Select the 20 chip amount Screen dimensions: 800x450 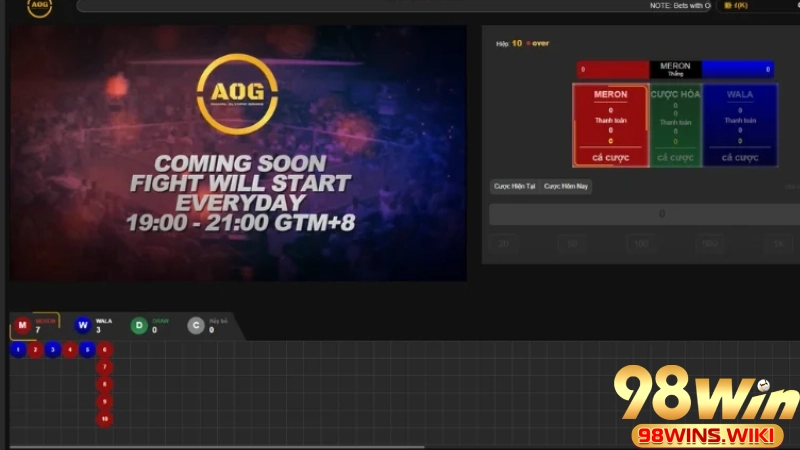coord(503,244)
